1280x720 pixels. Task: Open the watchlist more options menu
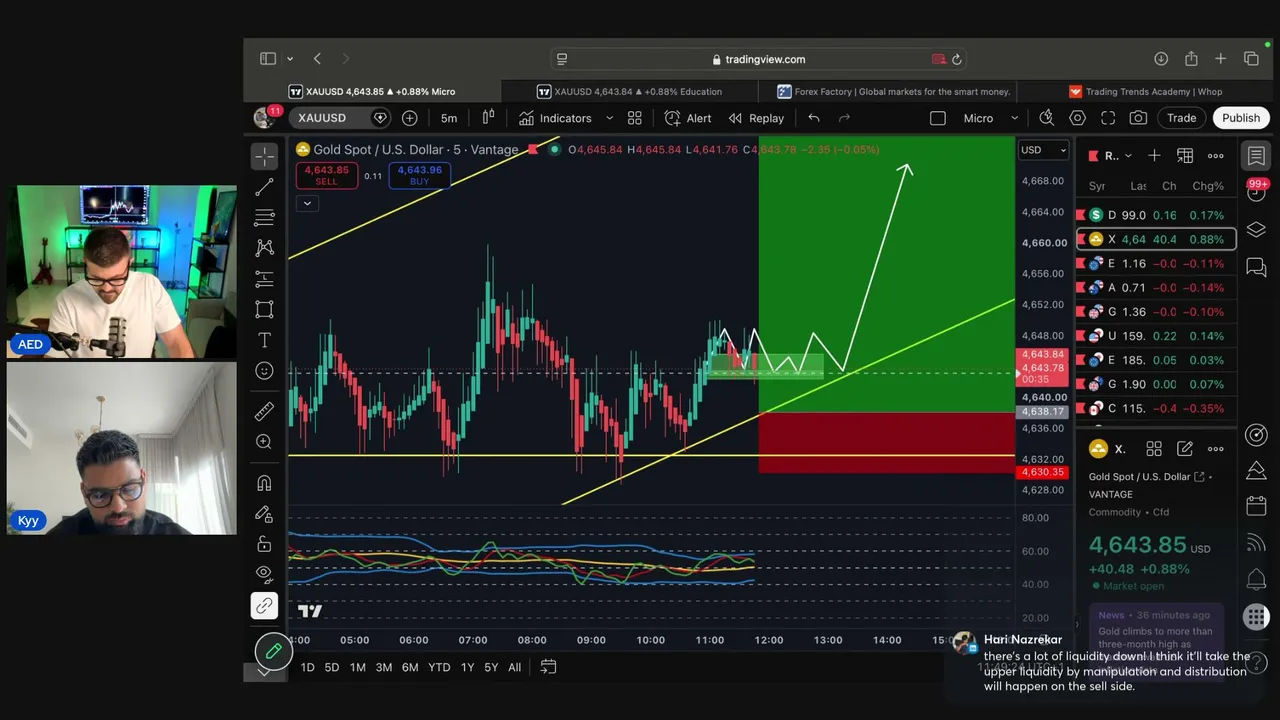(1216, 156)
